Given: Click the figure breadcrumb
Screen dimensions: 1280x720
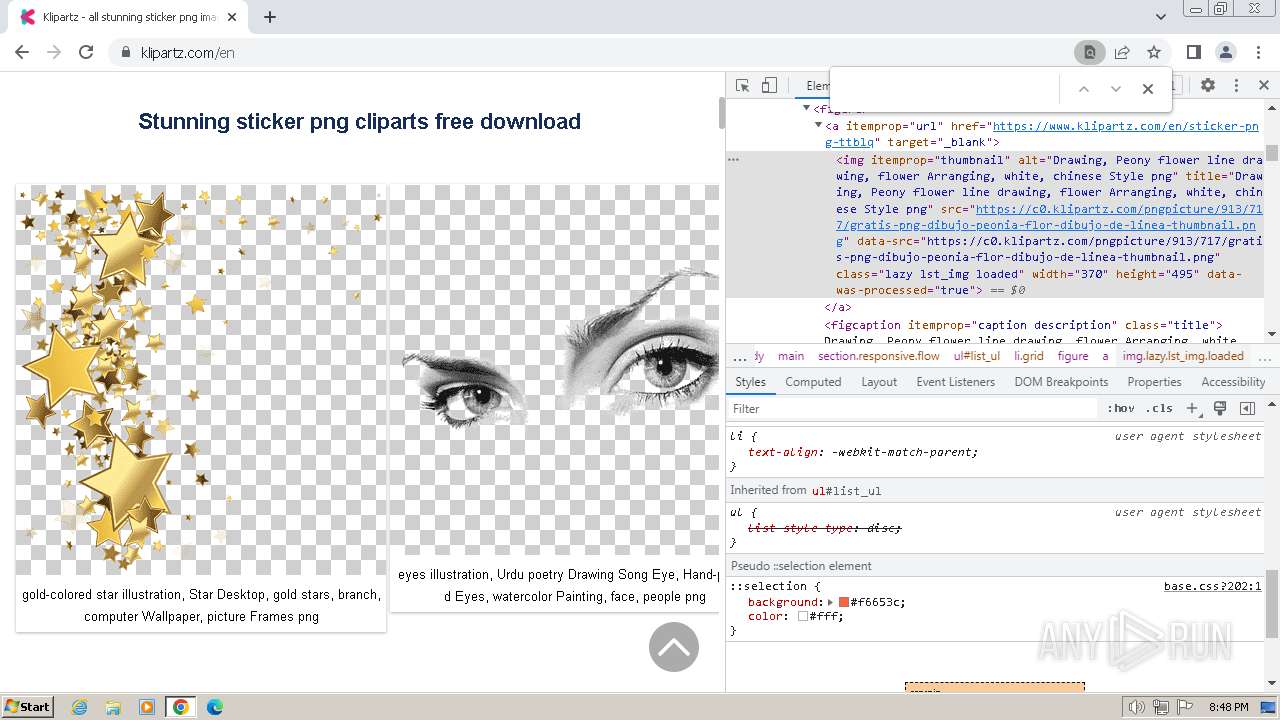Looking at the screenshot, I should click(1073, 356).
